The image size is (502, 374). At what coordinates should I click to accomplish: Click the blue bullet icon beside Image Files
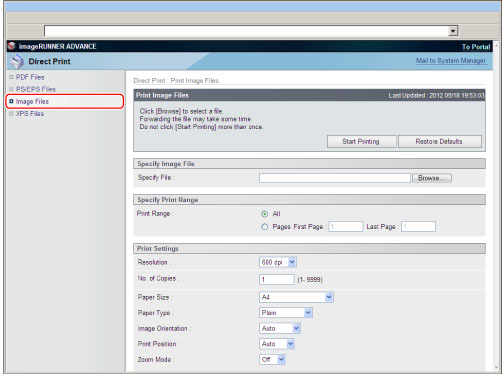pos(11,101)
